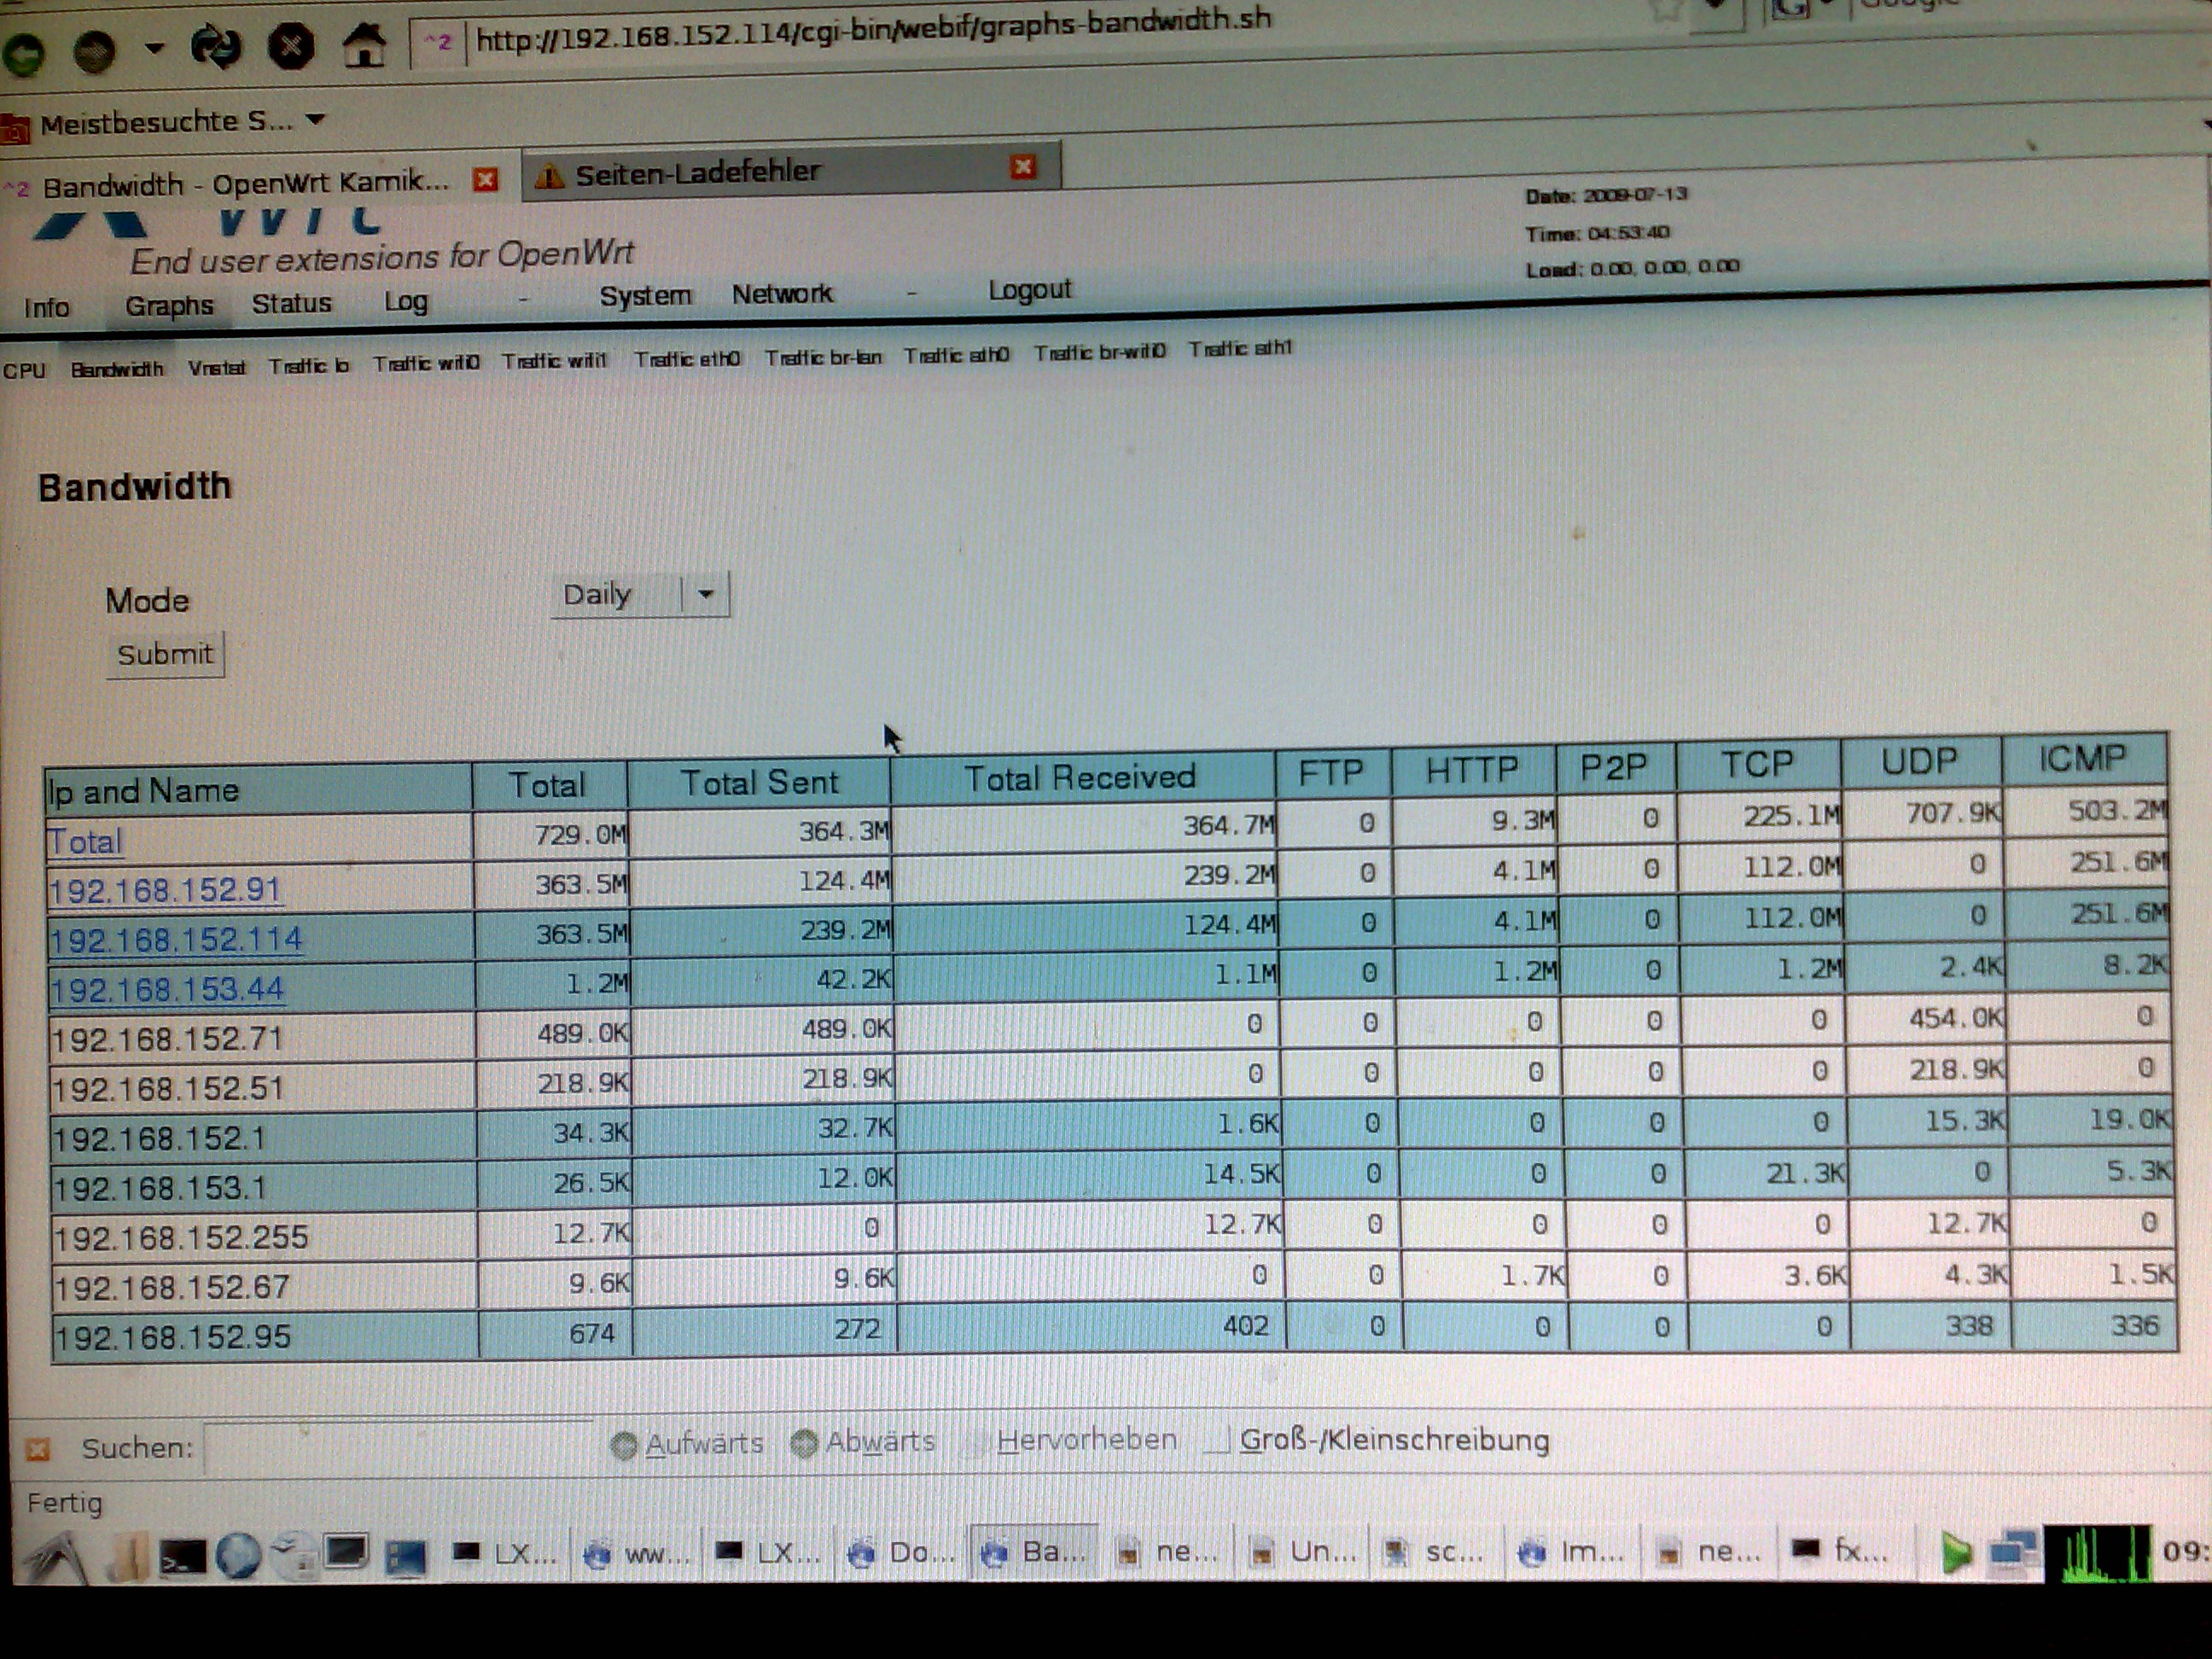
Task: Close the Seiten-Ladefehler tab
Action: (1022, 166)
